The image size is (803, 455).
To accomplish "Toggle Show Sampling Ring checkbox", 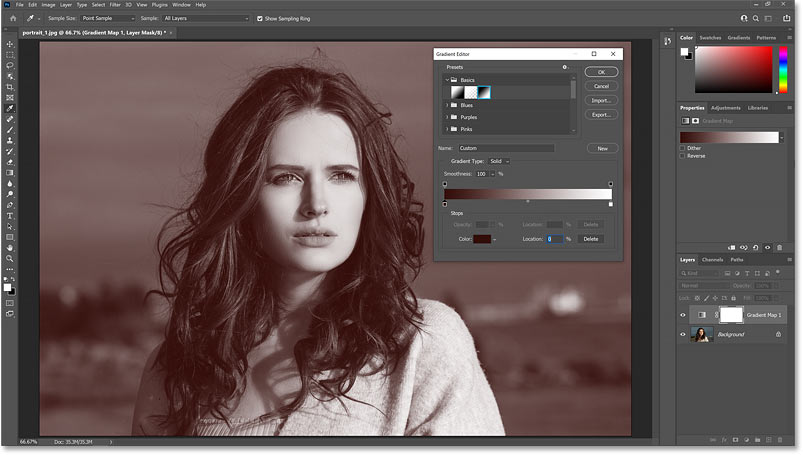I will point(260,18).
